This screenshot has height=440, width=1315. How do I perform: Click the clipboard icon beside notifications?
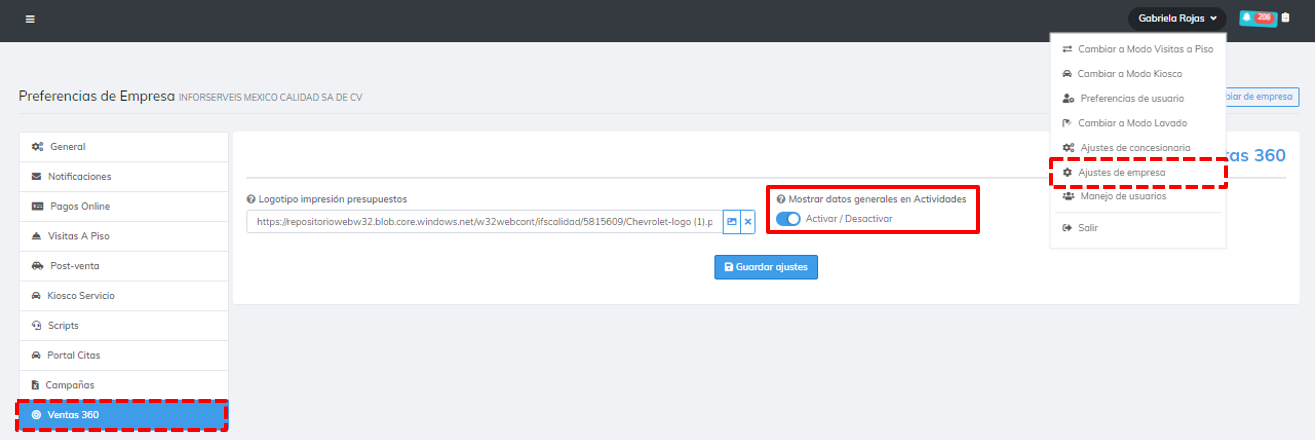click(x=1285, y=18)
